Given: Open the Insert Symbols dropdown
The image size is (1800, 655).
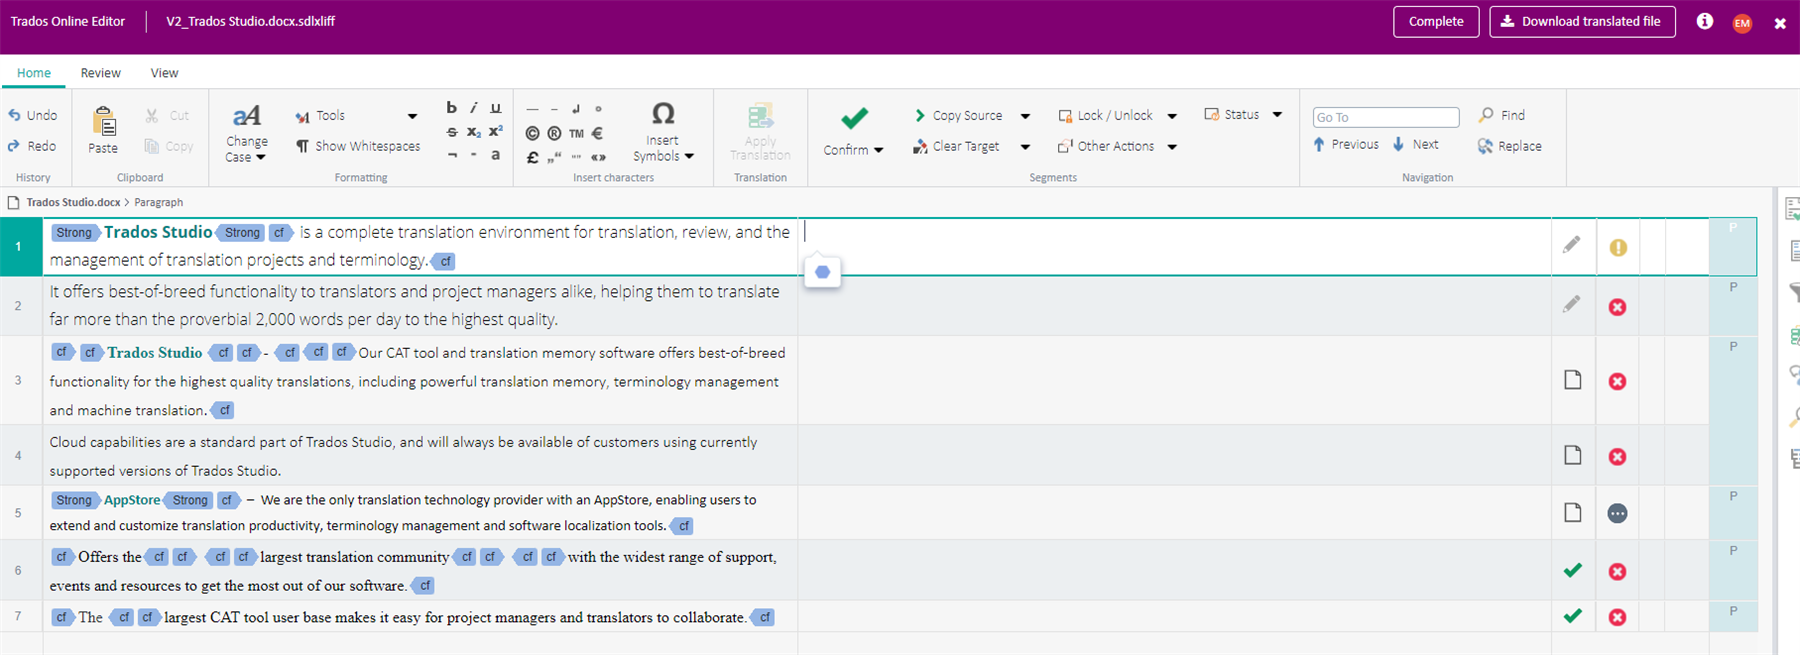Looking at the screenshot, I should click(662, 132).
